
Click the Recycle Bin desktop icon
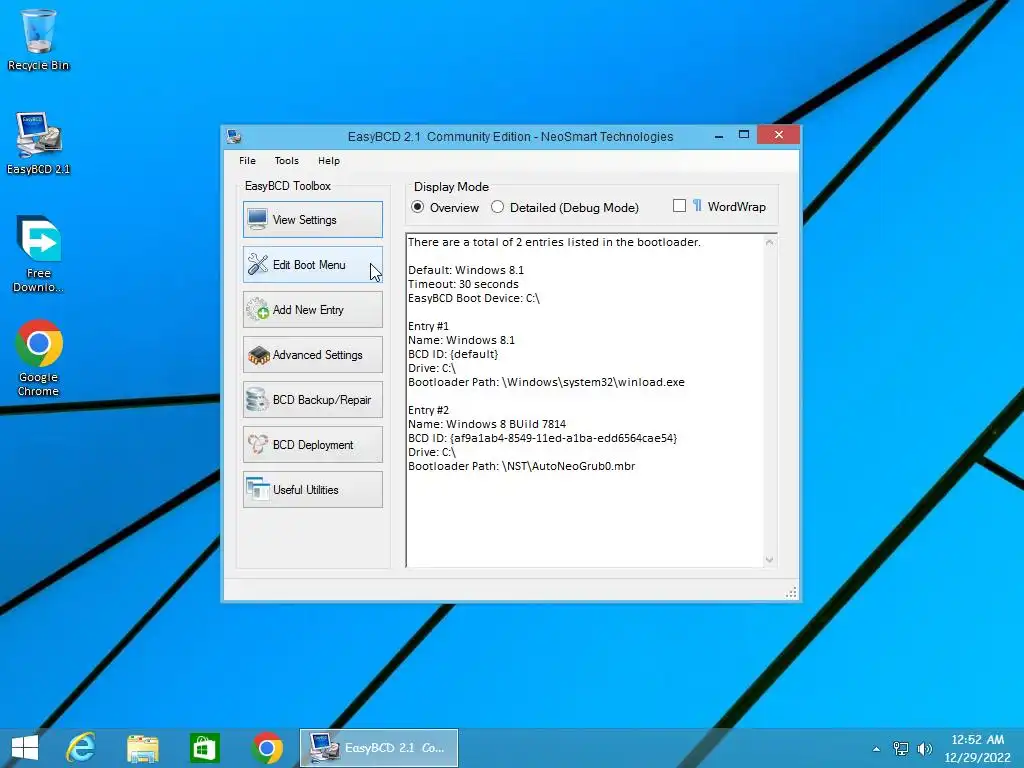tap(38, 39)
